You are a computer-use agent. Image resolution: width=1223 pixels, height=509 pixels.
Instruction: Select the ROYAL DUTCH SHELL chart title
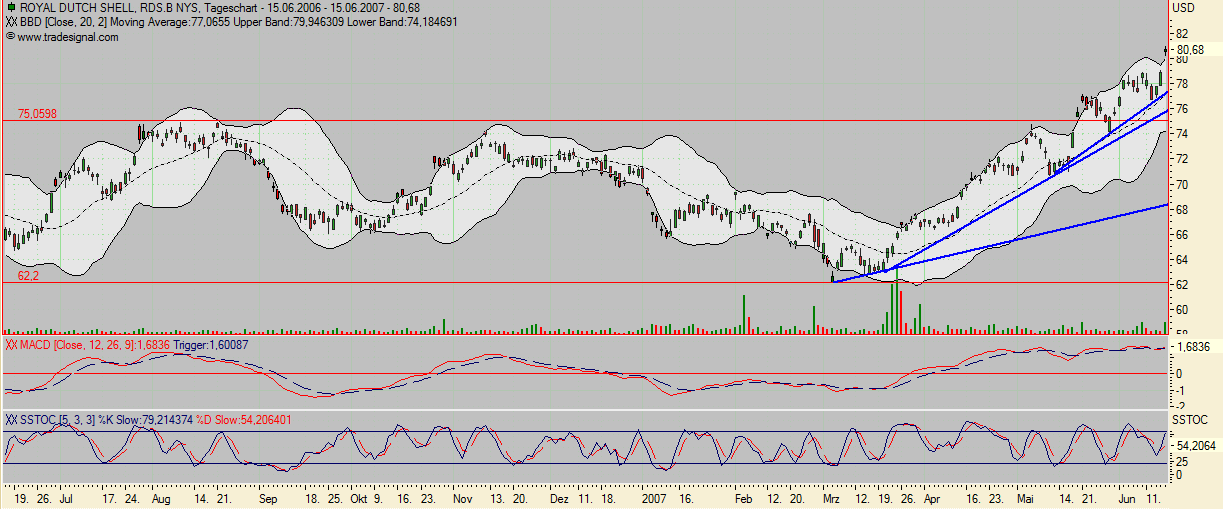point(78,8)
